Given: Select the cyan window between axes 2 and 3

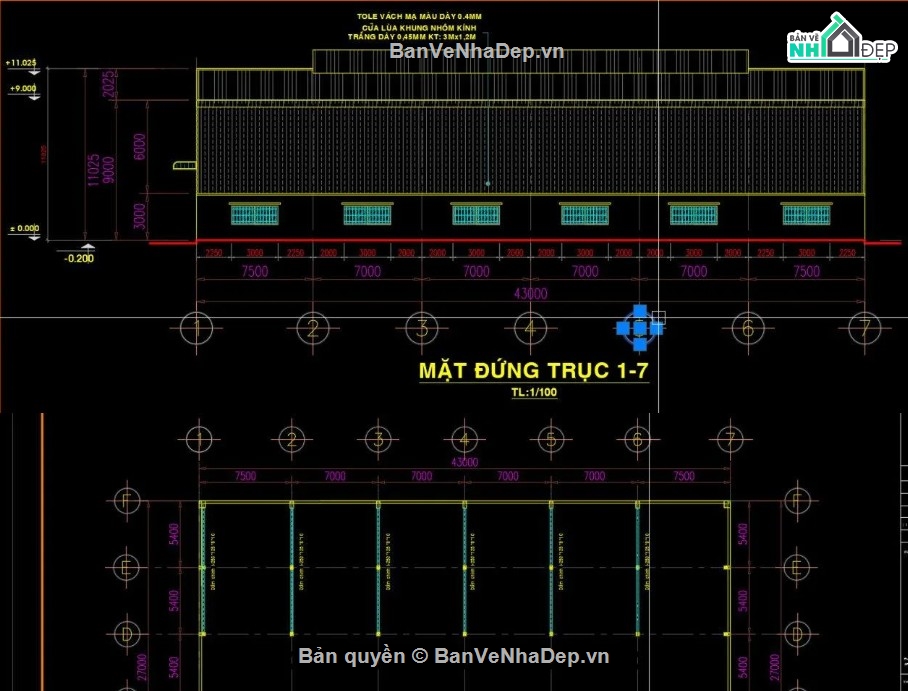Looking at the screenshot, I should pyautogui.click(x=367, y=214).
